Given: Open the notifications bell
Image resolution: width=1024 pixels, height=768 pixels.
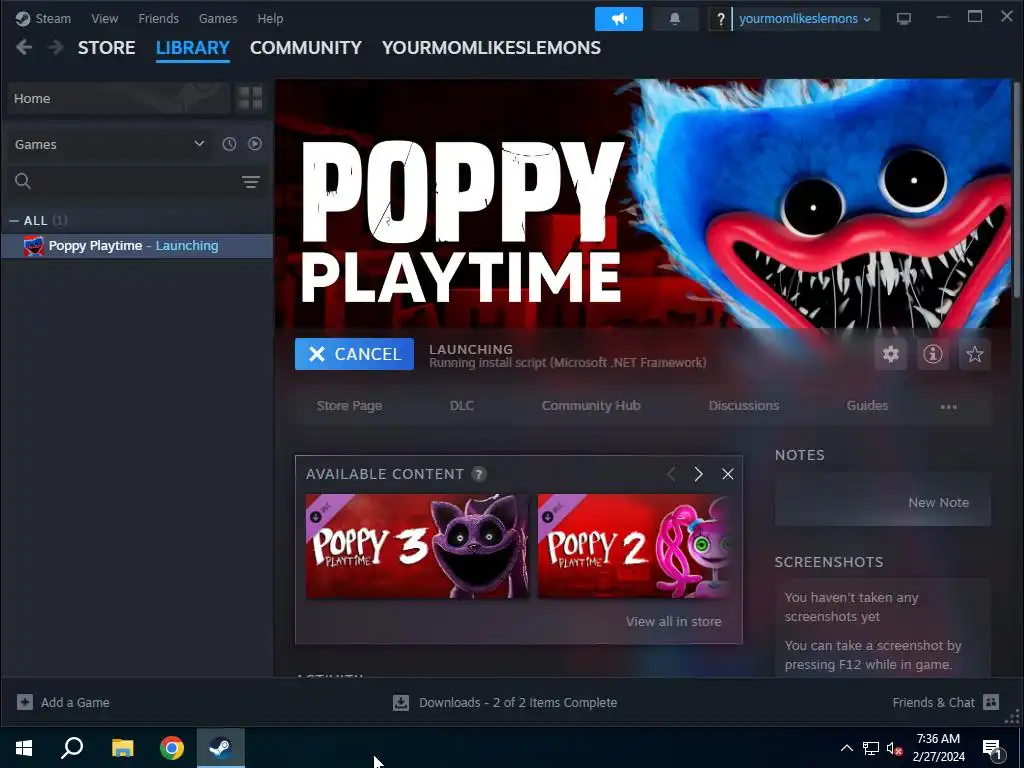Looking at the screenshot, I should 675,19.
